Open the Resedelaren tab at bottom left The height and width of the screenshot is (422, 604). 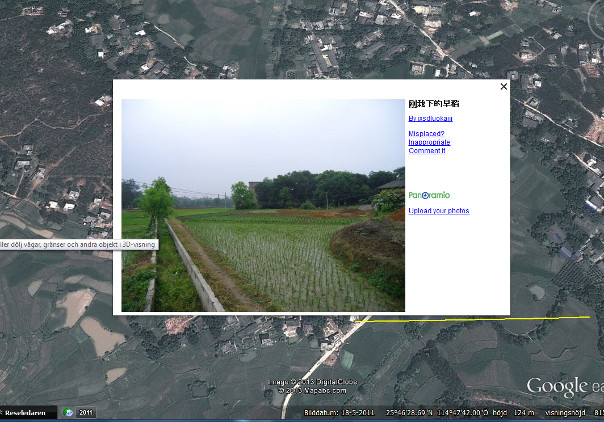pos(28,412)
